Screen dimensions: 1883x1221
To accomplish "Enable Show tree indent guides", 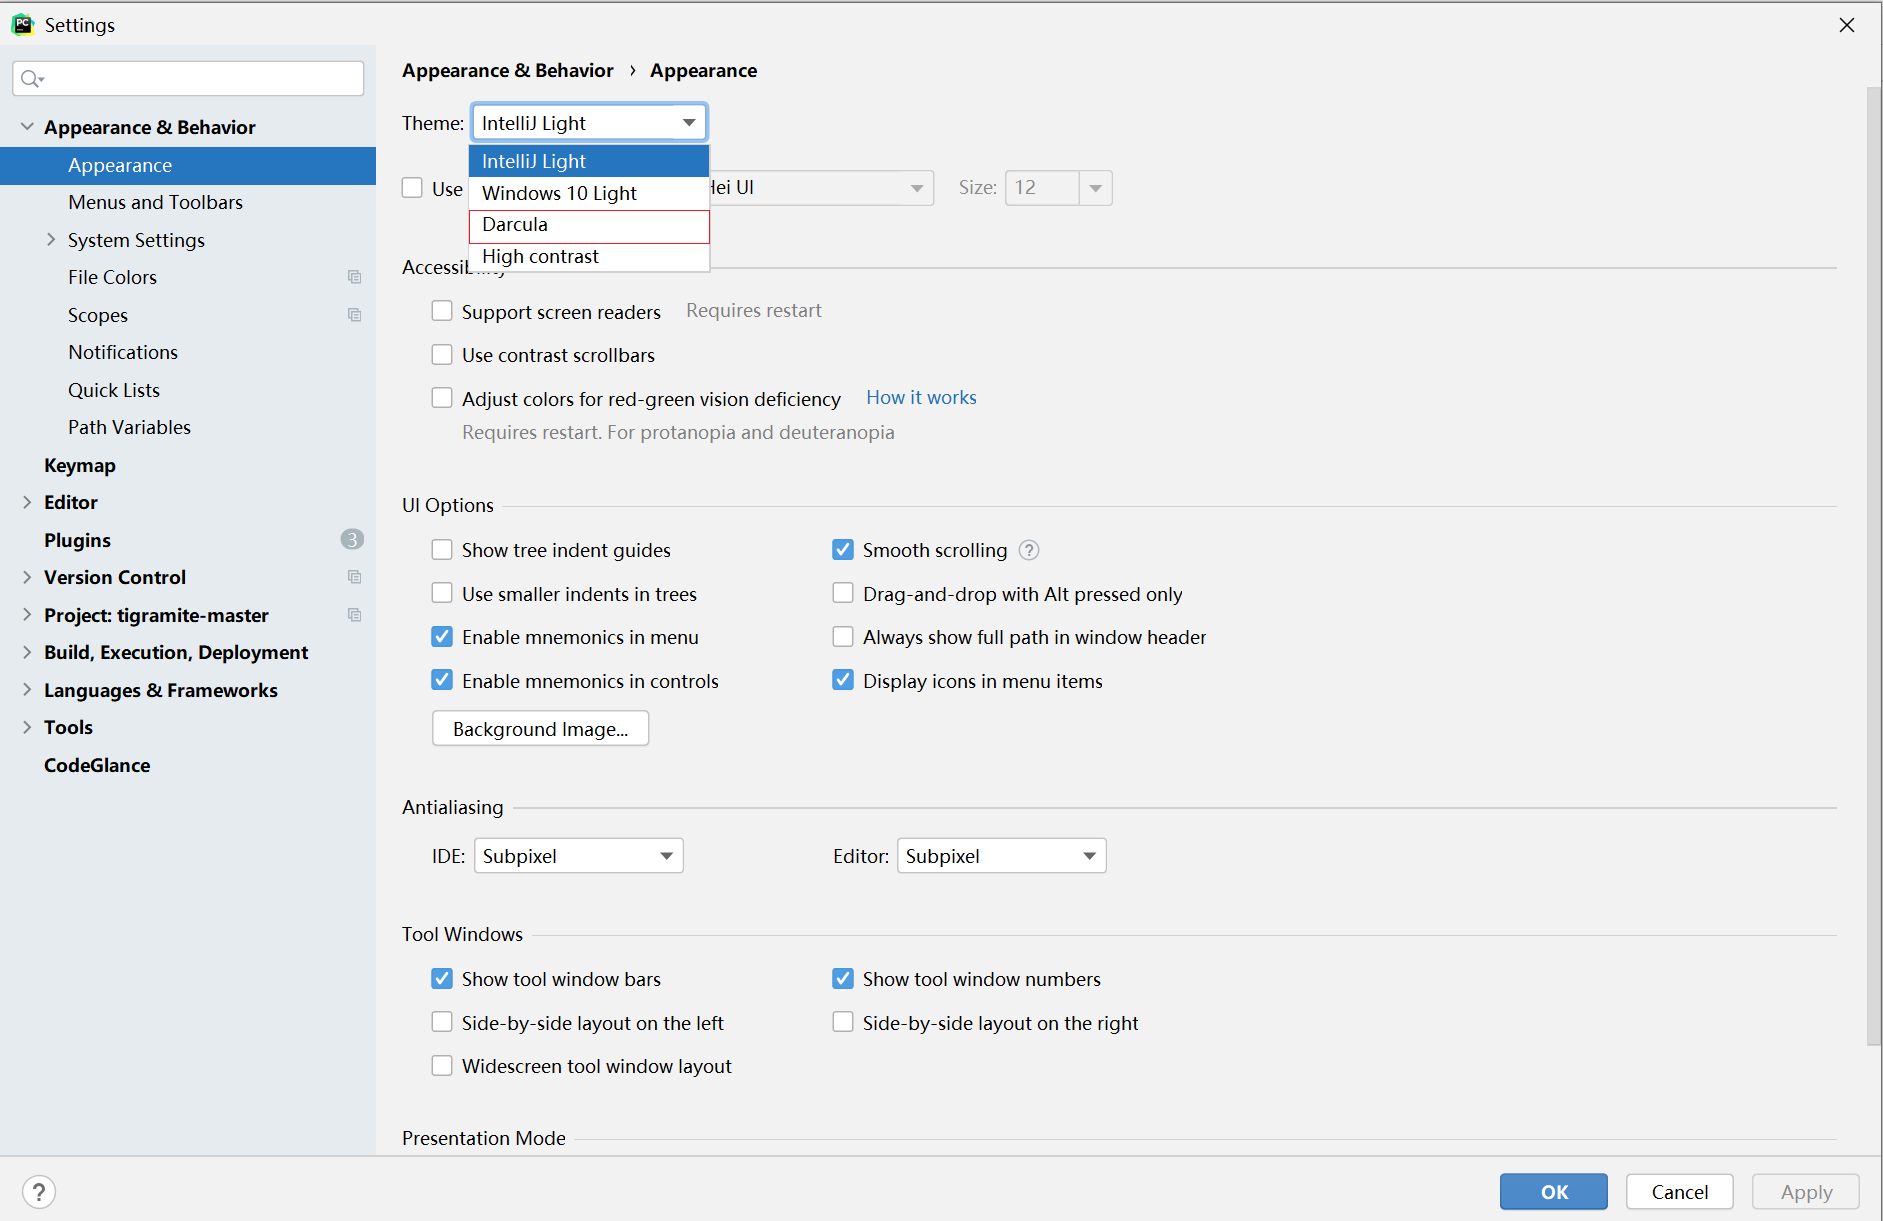I will point(442,550).
